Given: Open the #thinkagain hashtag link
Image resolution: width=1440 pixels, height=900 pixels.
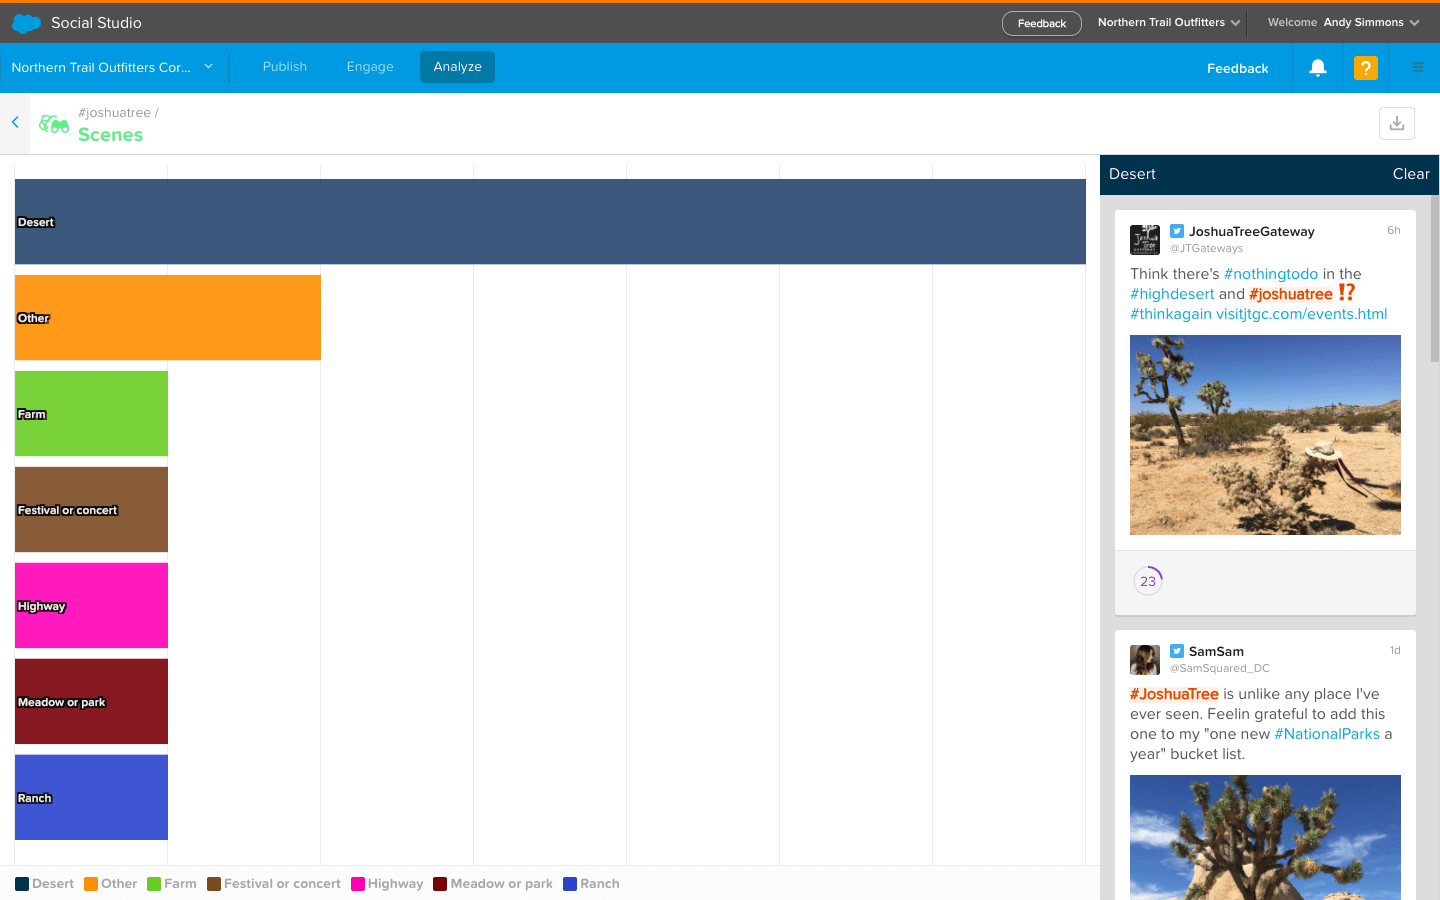Looking at the screenshot, I should point(1171,314).
